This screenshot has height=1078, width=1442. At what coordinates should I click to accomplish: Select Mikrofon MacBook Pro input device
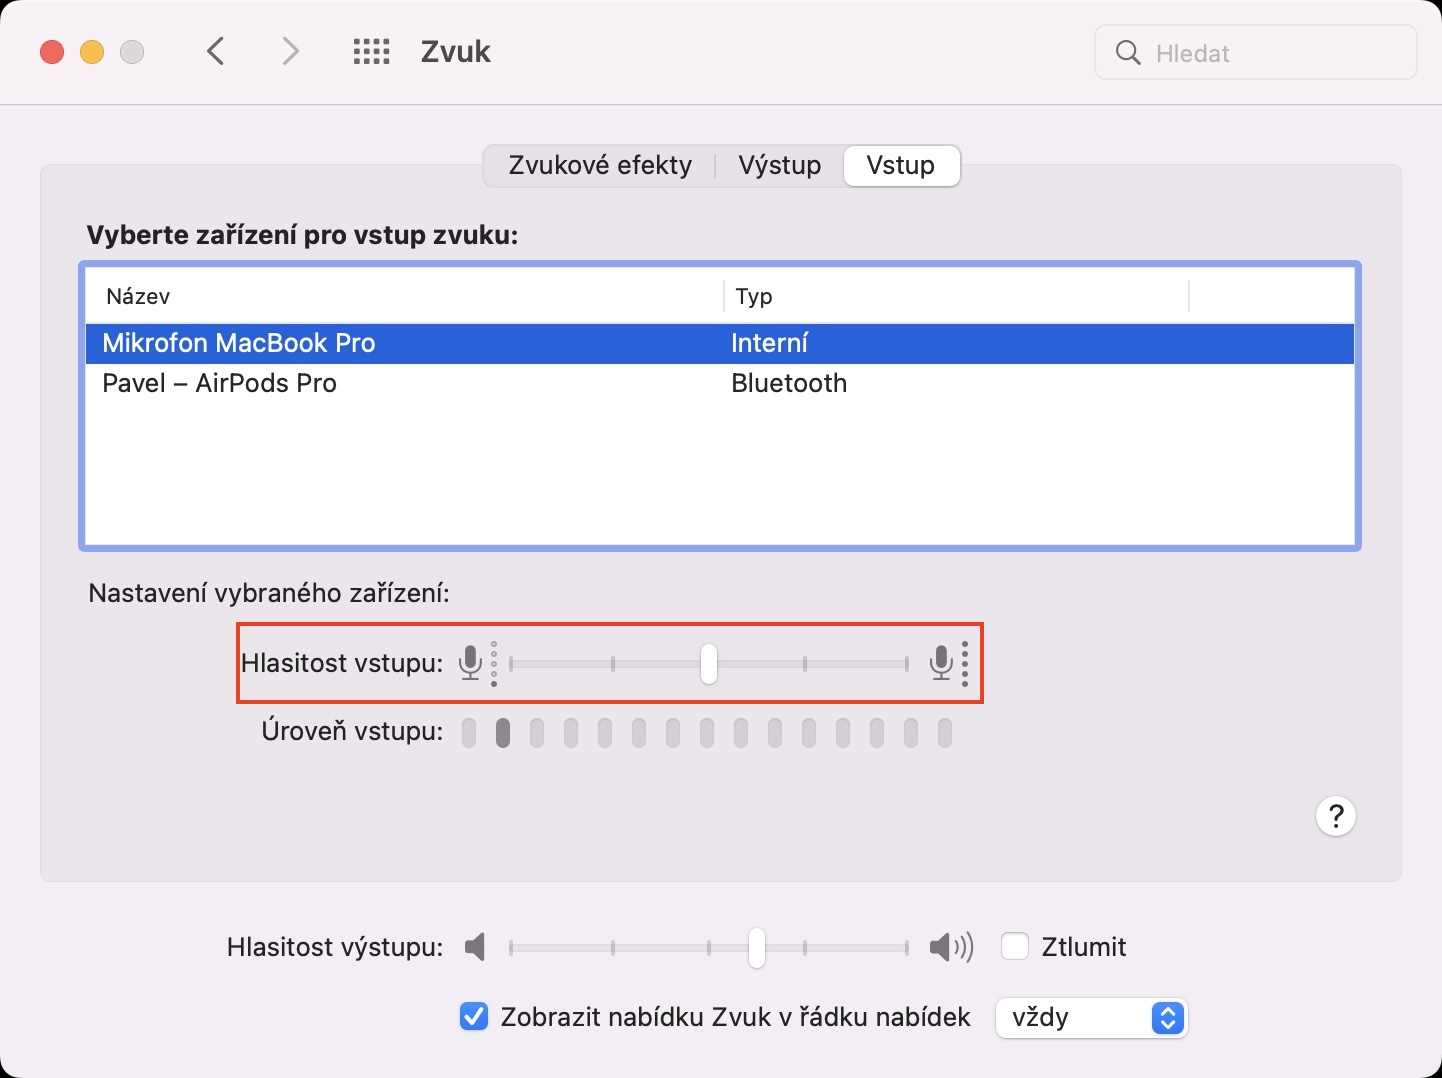[x=239, y=343]
